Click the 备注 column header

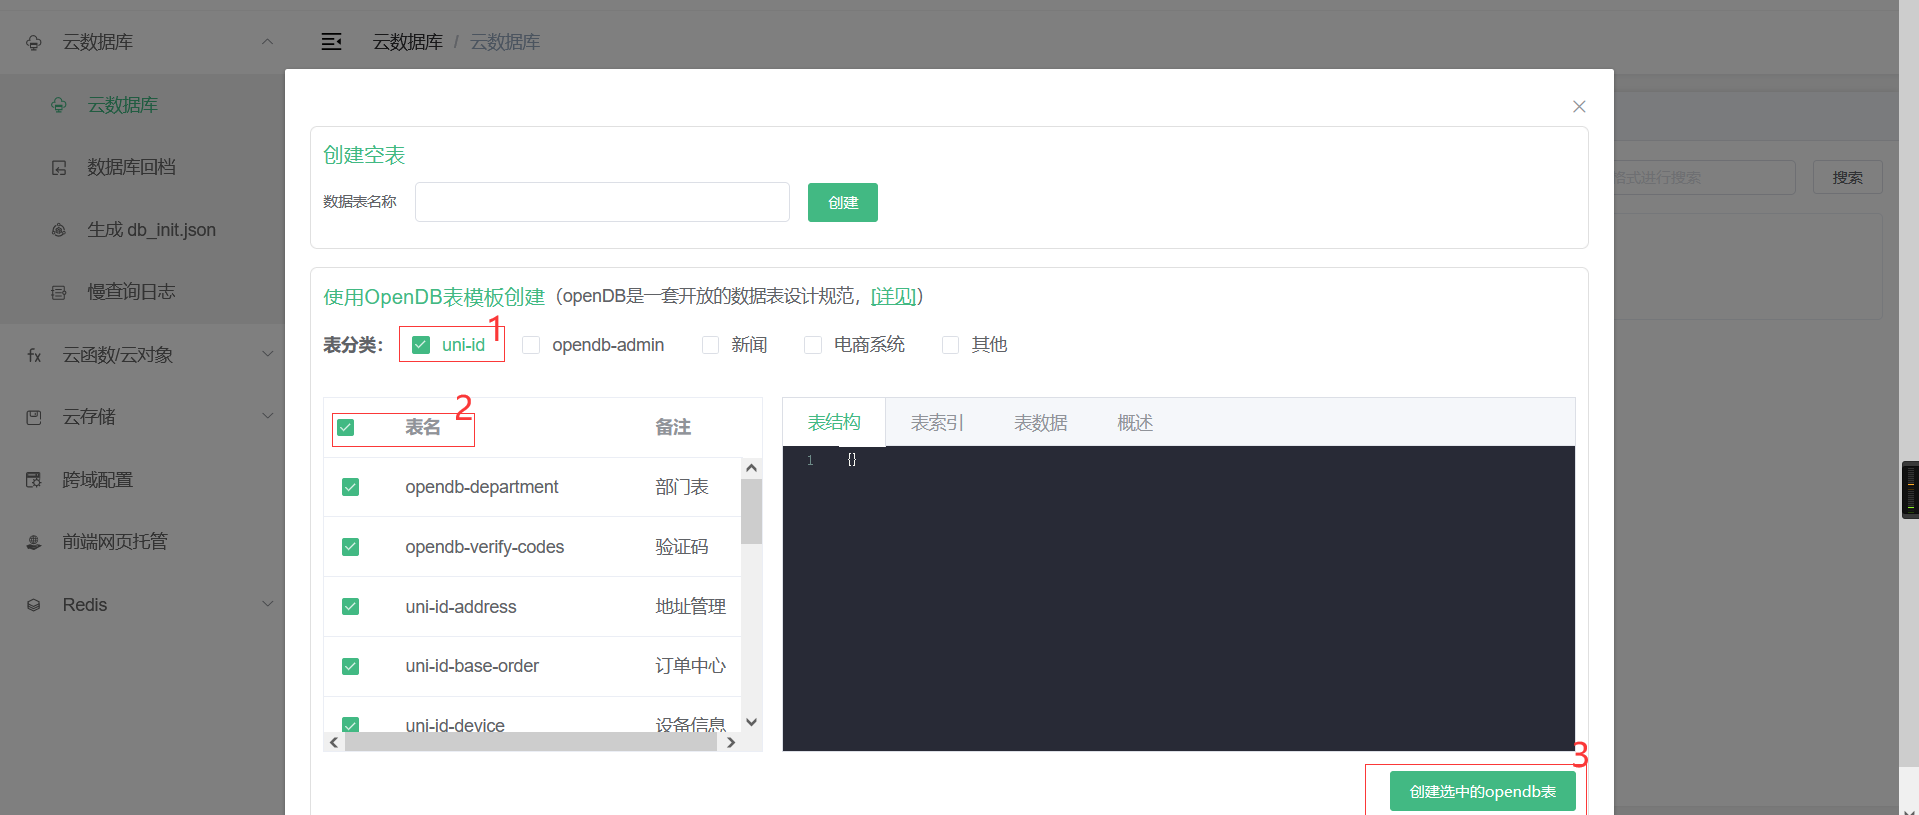(x=673, y=427)
